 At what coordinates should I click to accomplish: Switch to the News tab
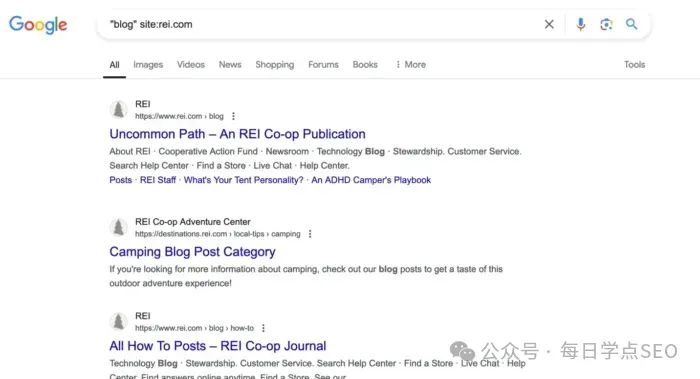pos(230,64)
